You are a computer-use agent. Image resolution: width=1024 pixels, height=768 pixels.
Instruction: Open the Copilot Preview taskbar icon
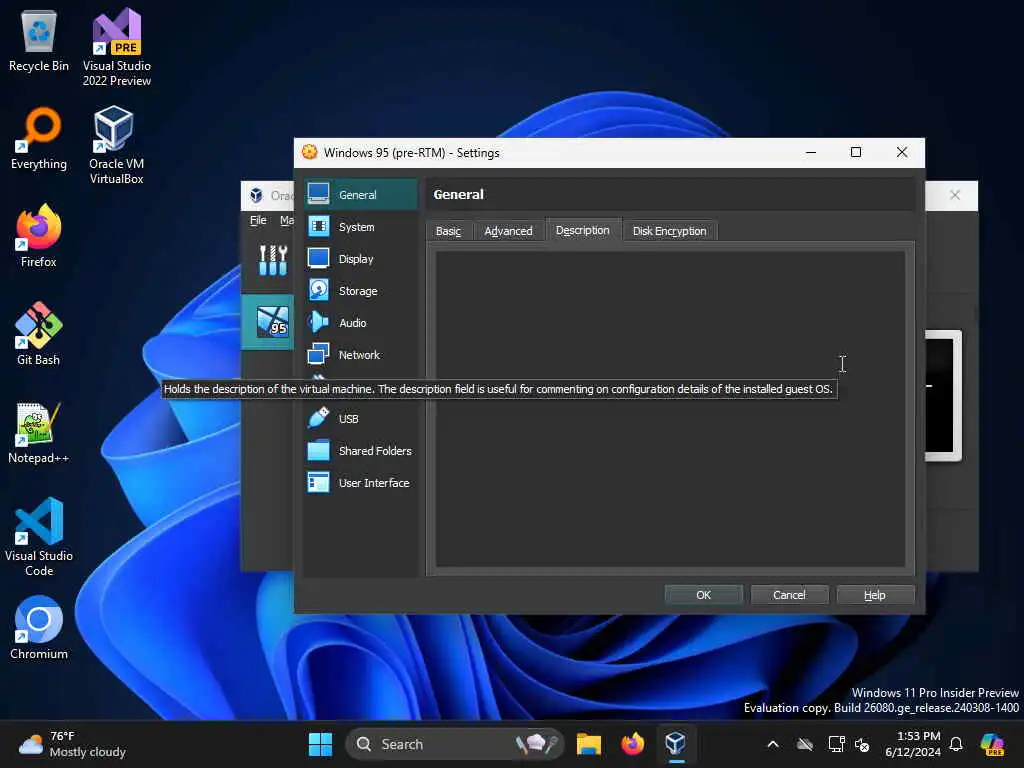(x=992, y=744)
